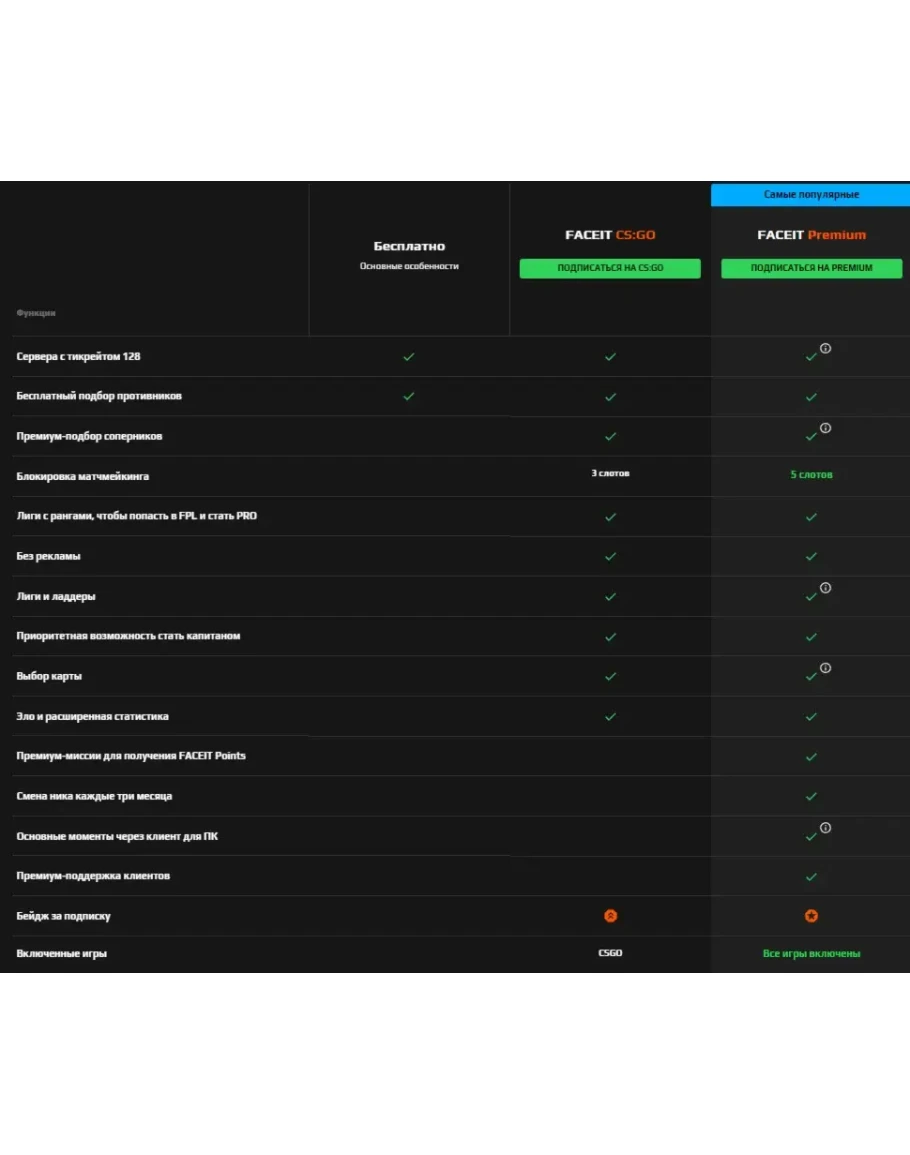Click the 'Премиум-миссии для получения FACEIT Points' label
The image size is (910, 1155).
click(131, 756)
